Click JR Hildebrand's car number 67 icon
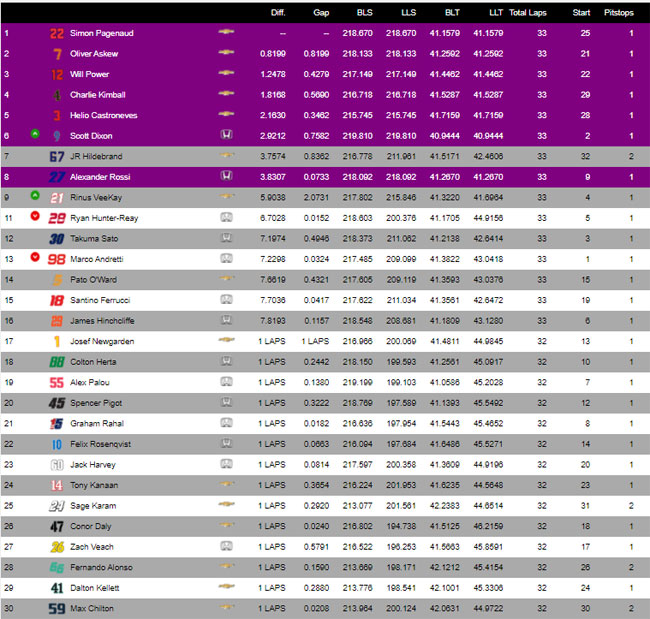650x619 pixels. pos(57,157)
